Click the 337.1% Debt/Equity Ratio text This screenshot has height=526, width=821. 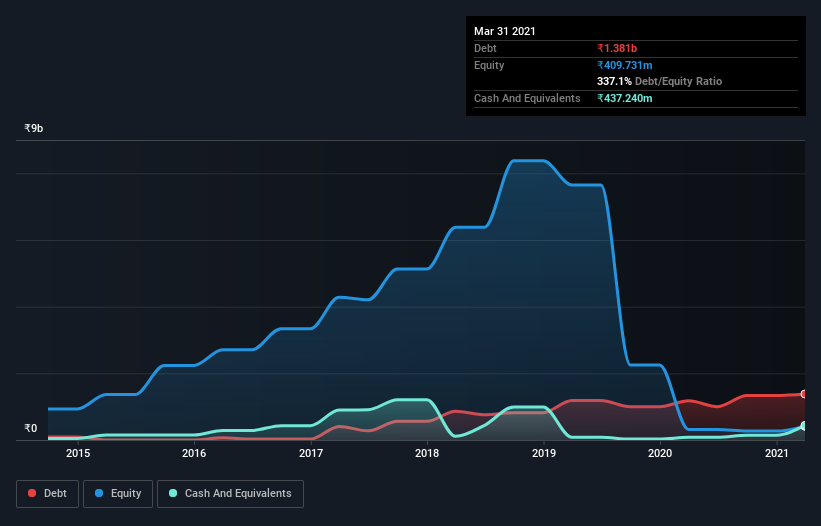[x=659, y=81]
